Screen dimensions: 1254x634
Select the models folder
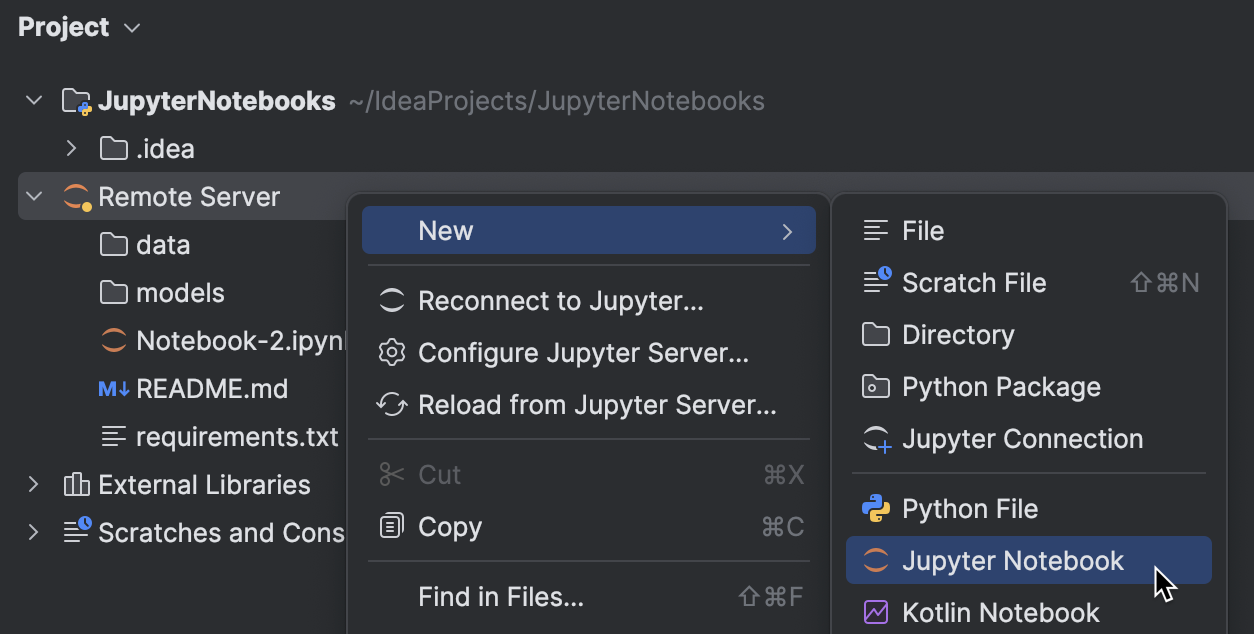pos(180,293)
